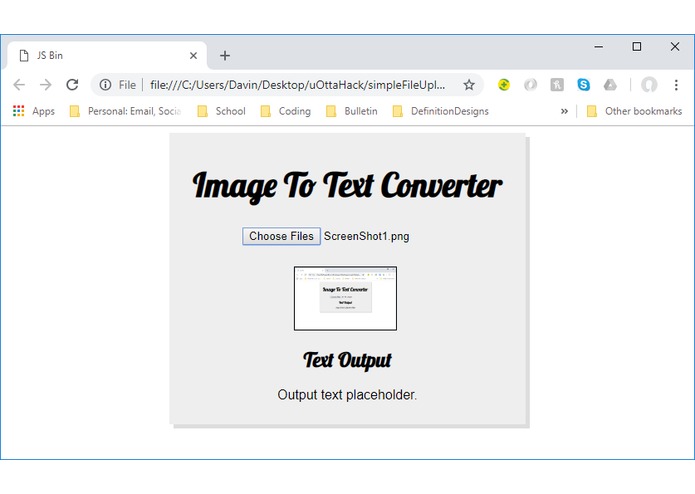Open the green-yellow plus extension icon
This screenshot has height=494, width=695.
click(504, 85)
